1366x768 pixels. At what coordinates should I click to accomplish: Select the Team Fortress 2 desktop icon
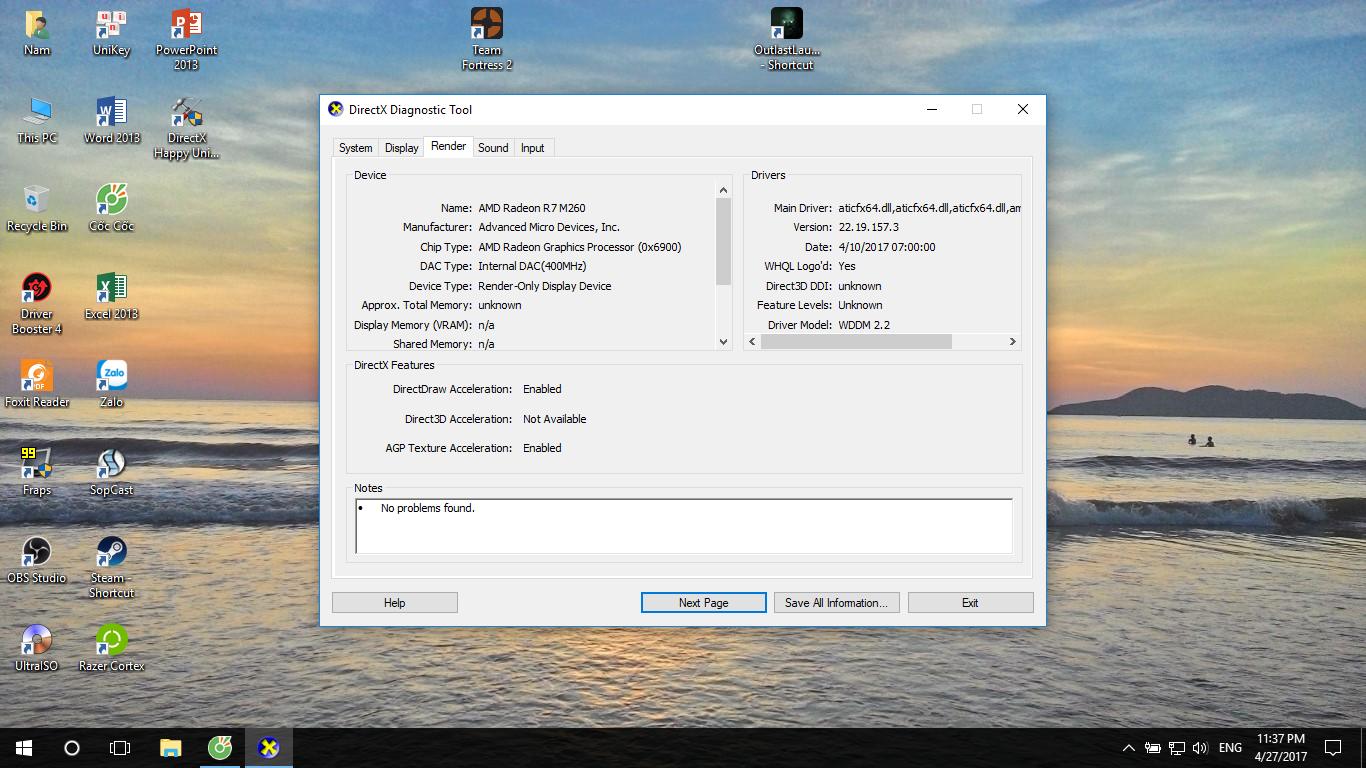click(487, 40)
